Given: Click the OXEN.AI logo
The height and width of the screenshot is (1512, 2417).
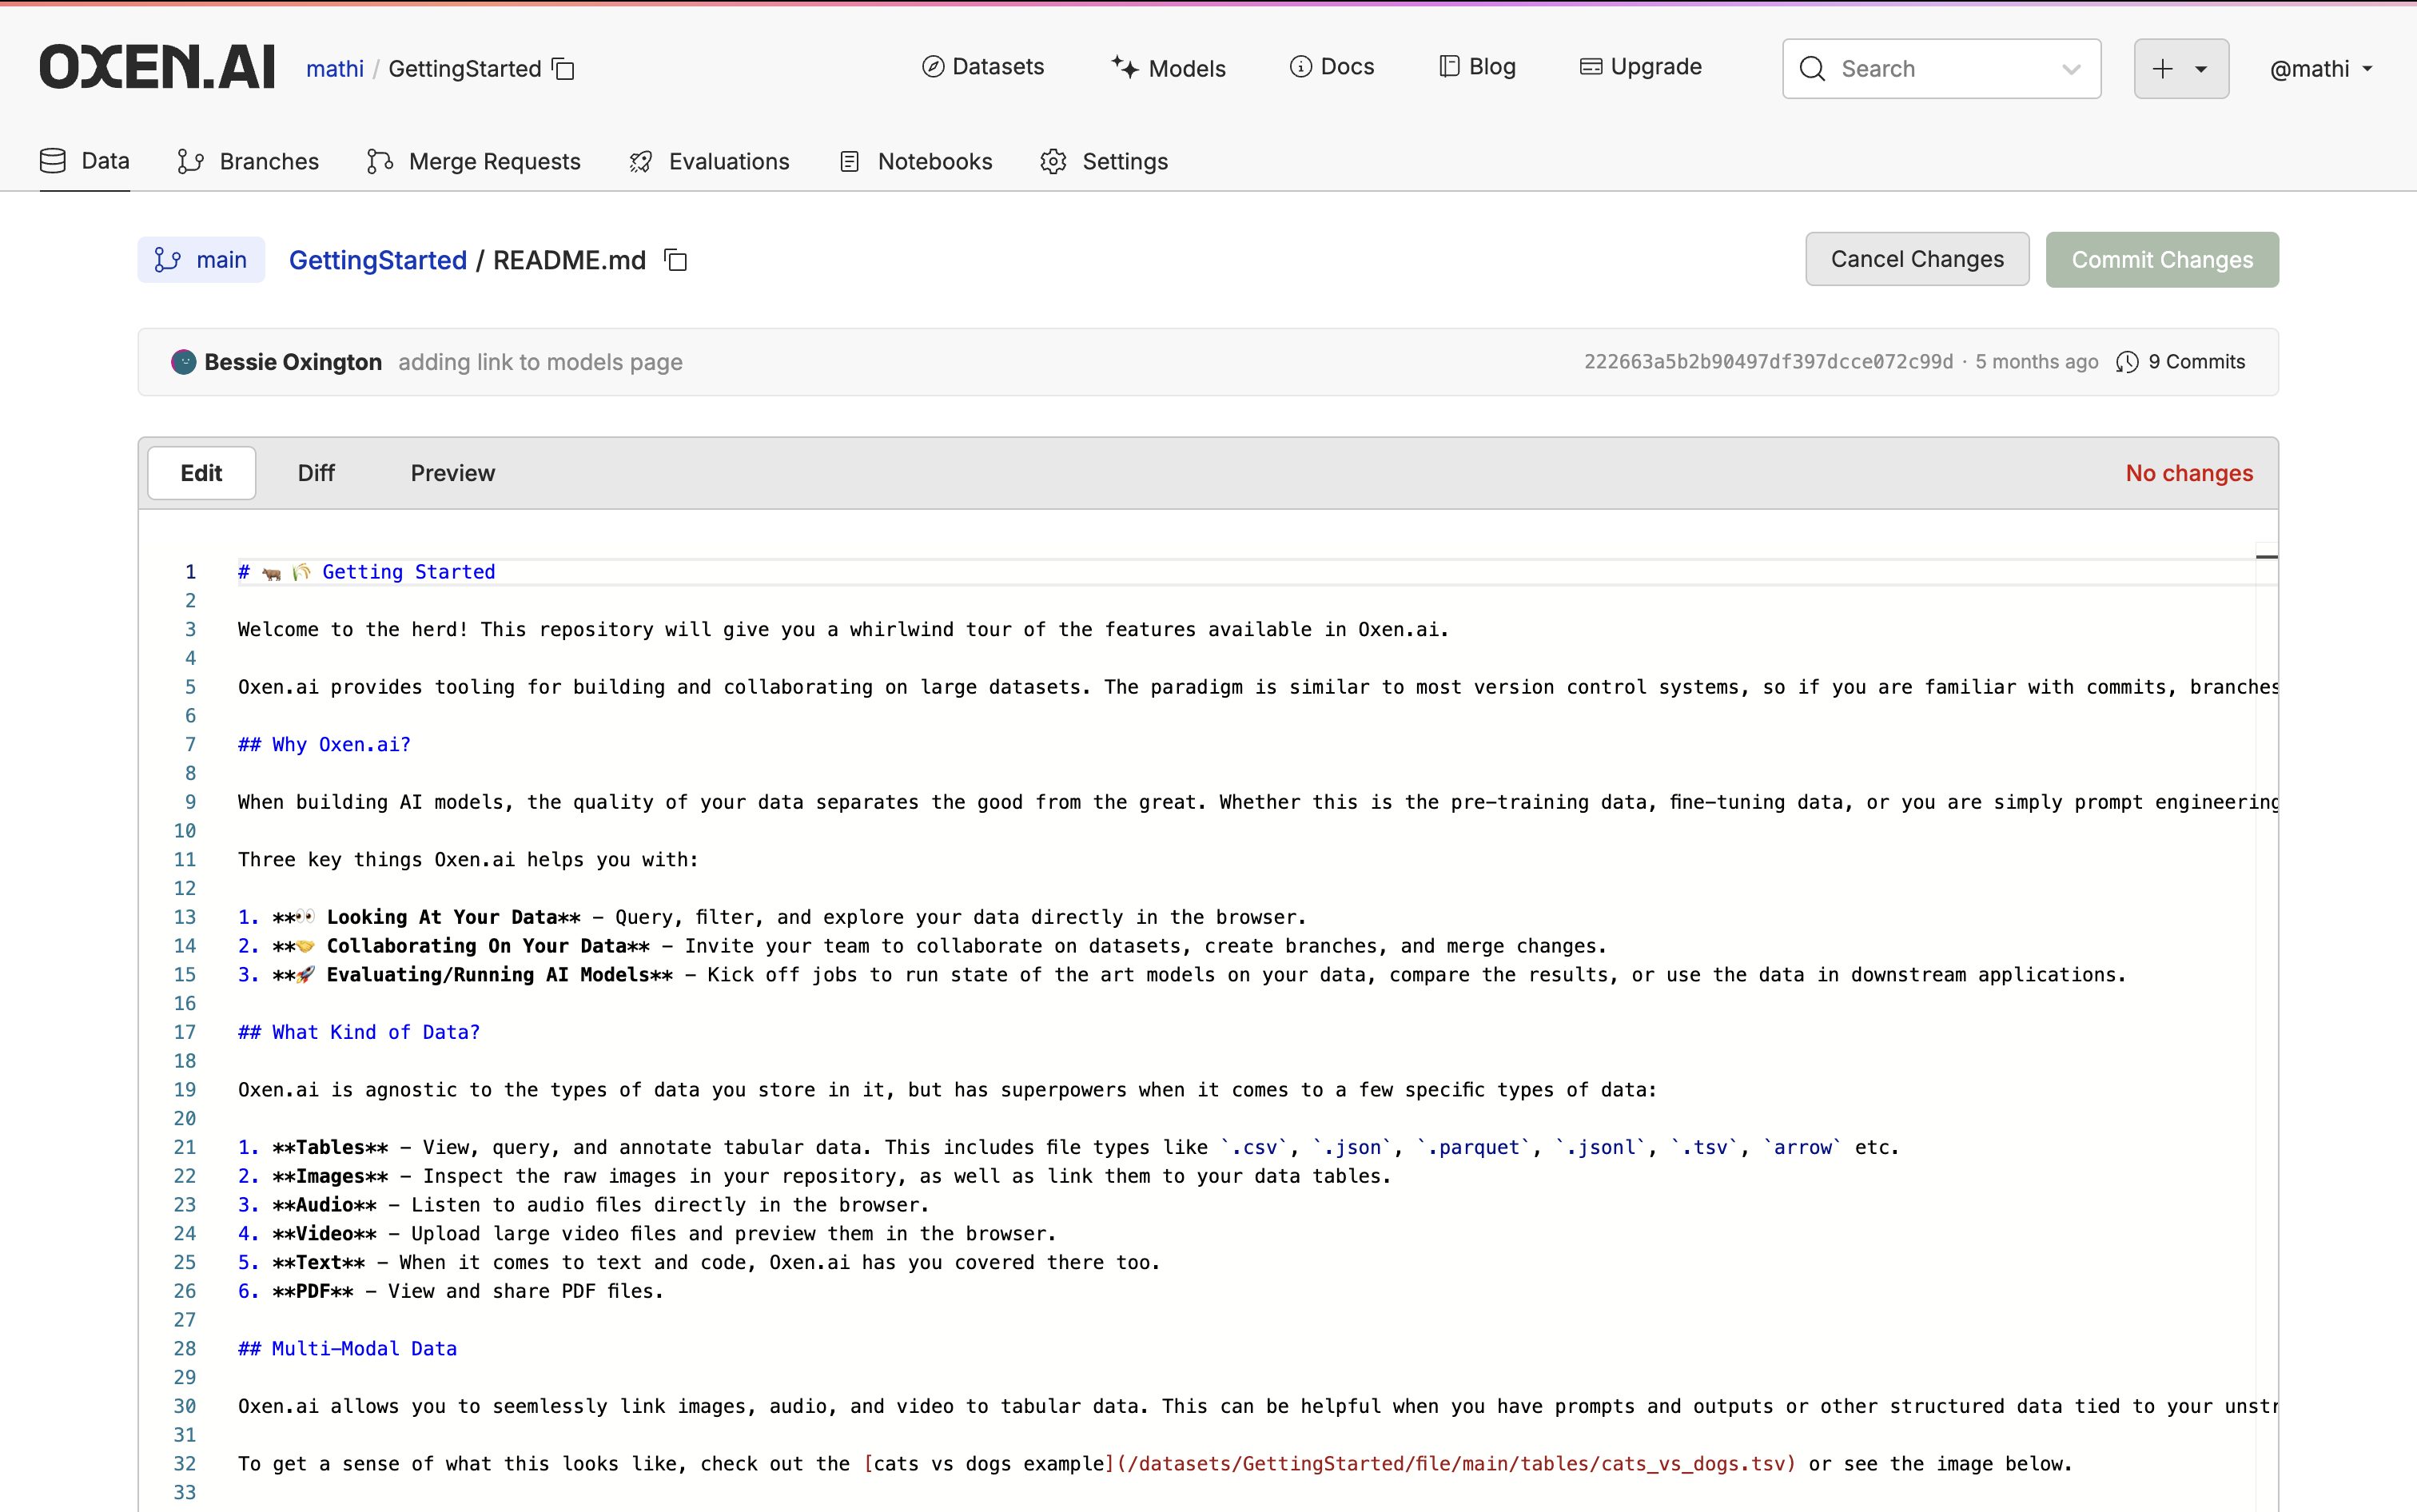Looking at the screenshot, I should (157, 68).
